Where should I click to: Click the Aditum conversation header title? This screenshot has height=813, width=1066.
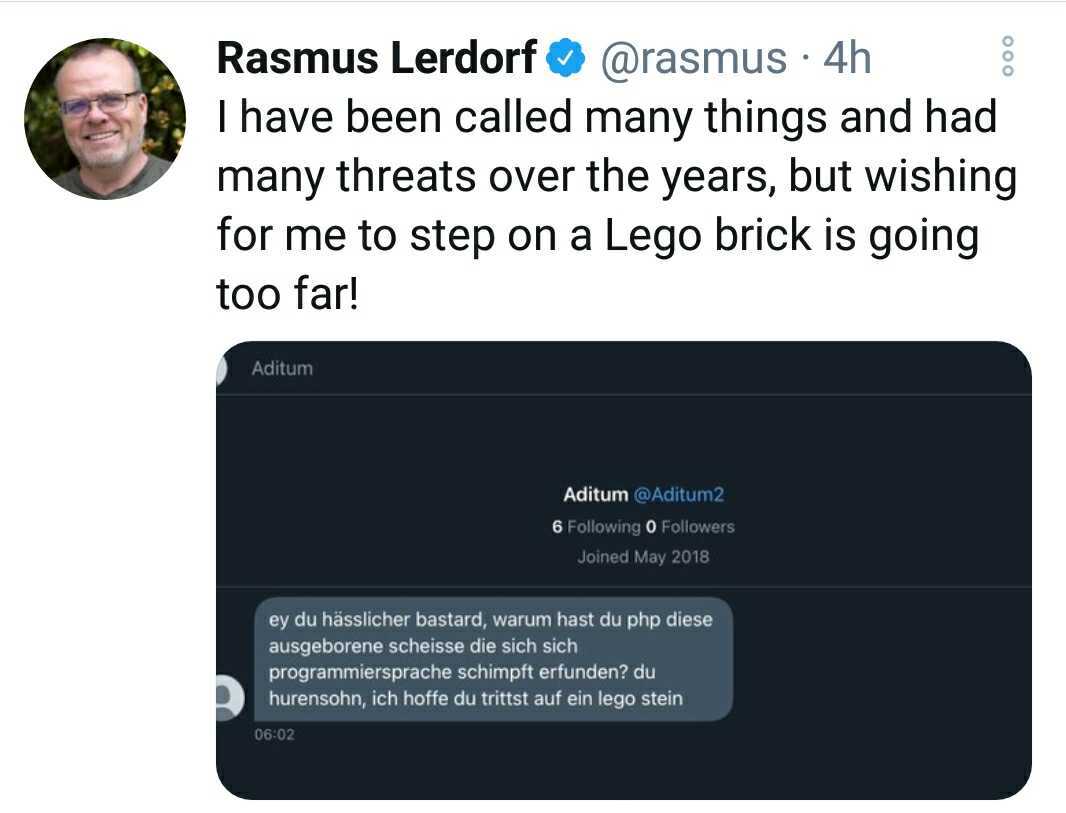pyautogui.click(x=282, y=369)
